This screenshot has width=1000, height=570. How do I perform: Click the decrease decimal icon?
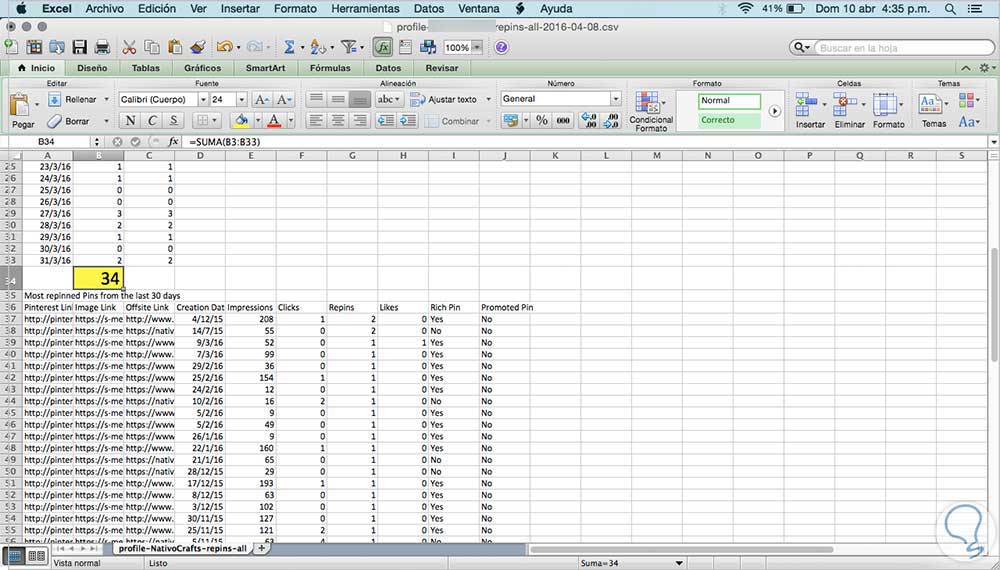pos(611,121)
